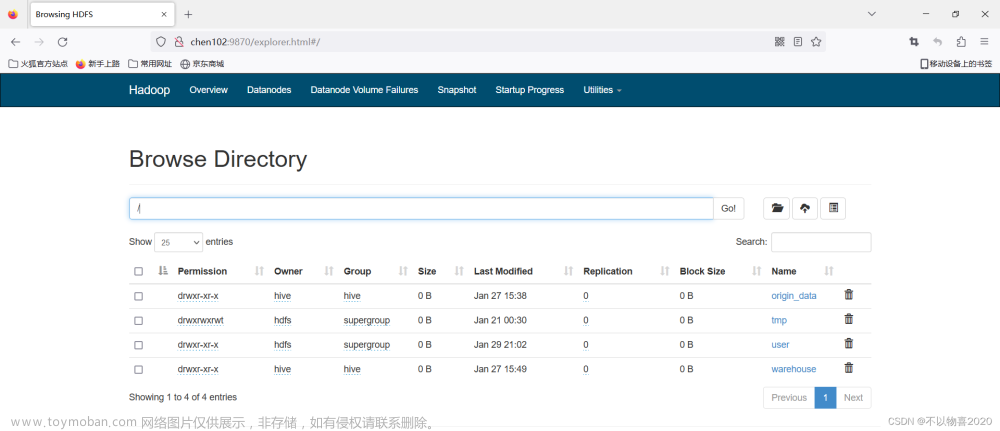
Task: Select page 1 in pagination
Action: tap(825, 397)
